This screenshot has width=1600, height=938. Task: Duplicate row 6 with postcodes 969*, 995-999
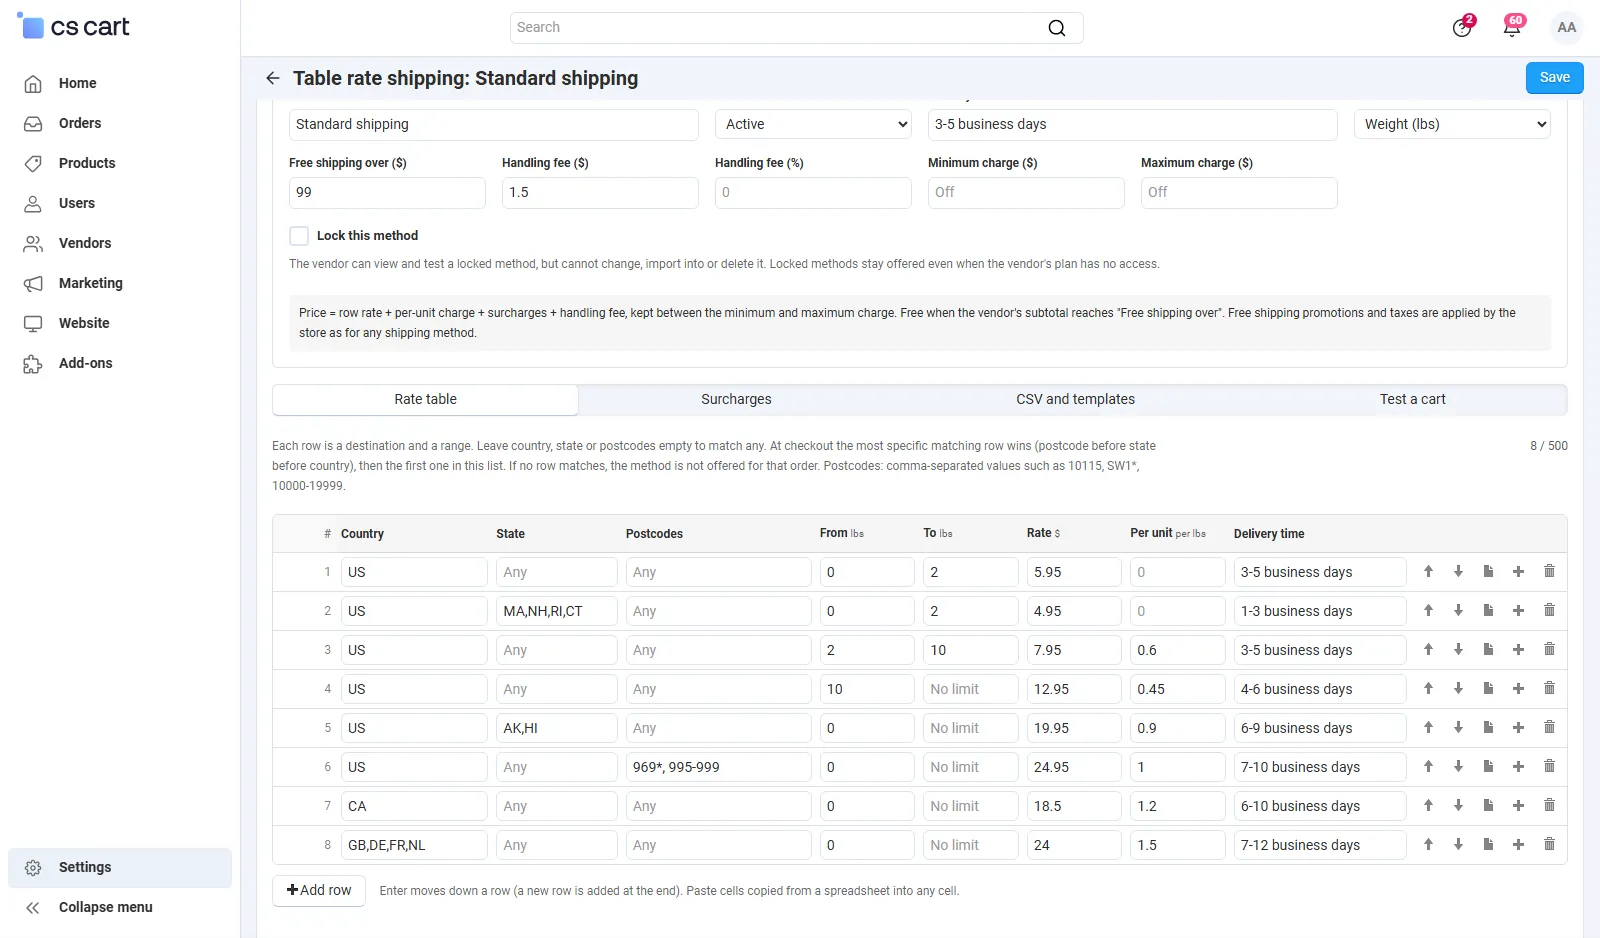[1488, 767]
